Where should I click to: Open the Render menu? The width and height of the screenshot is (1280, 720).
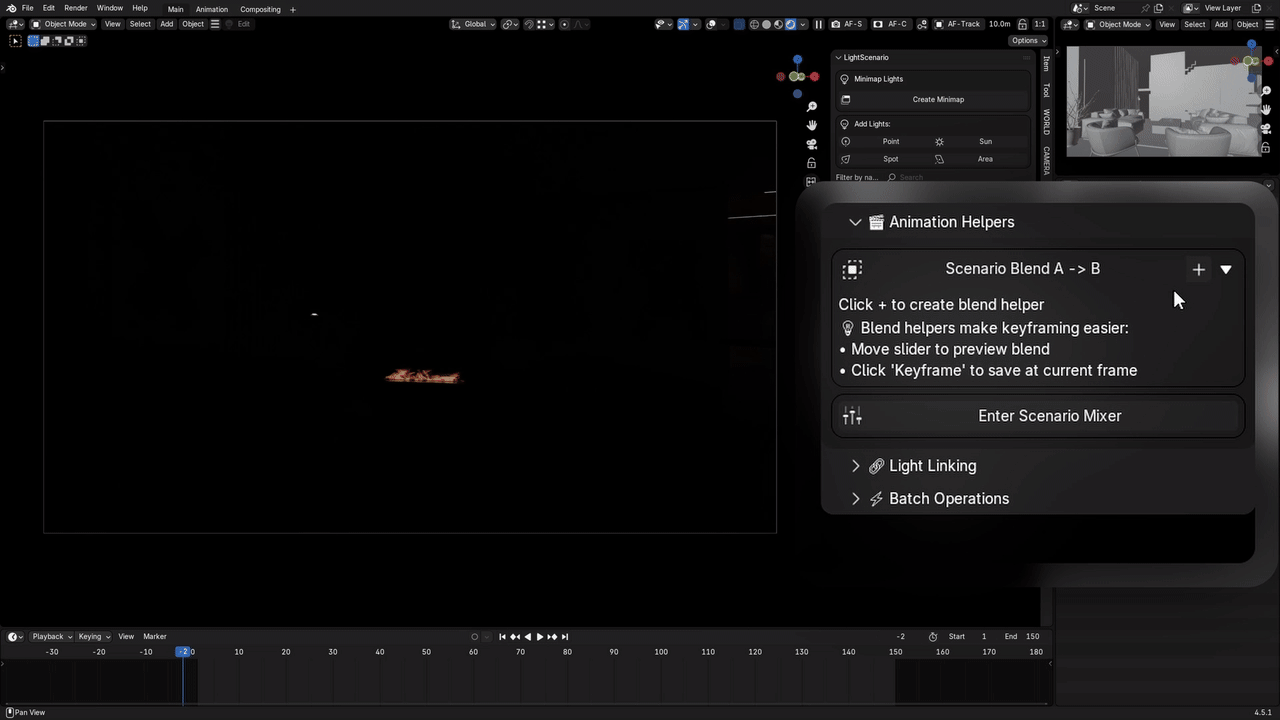76,8
